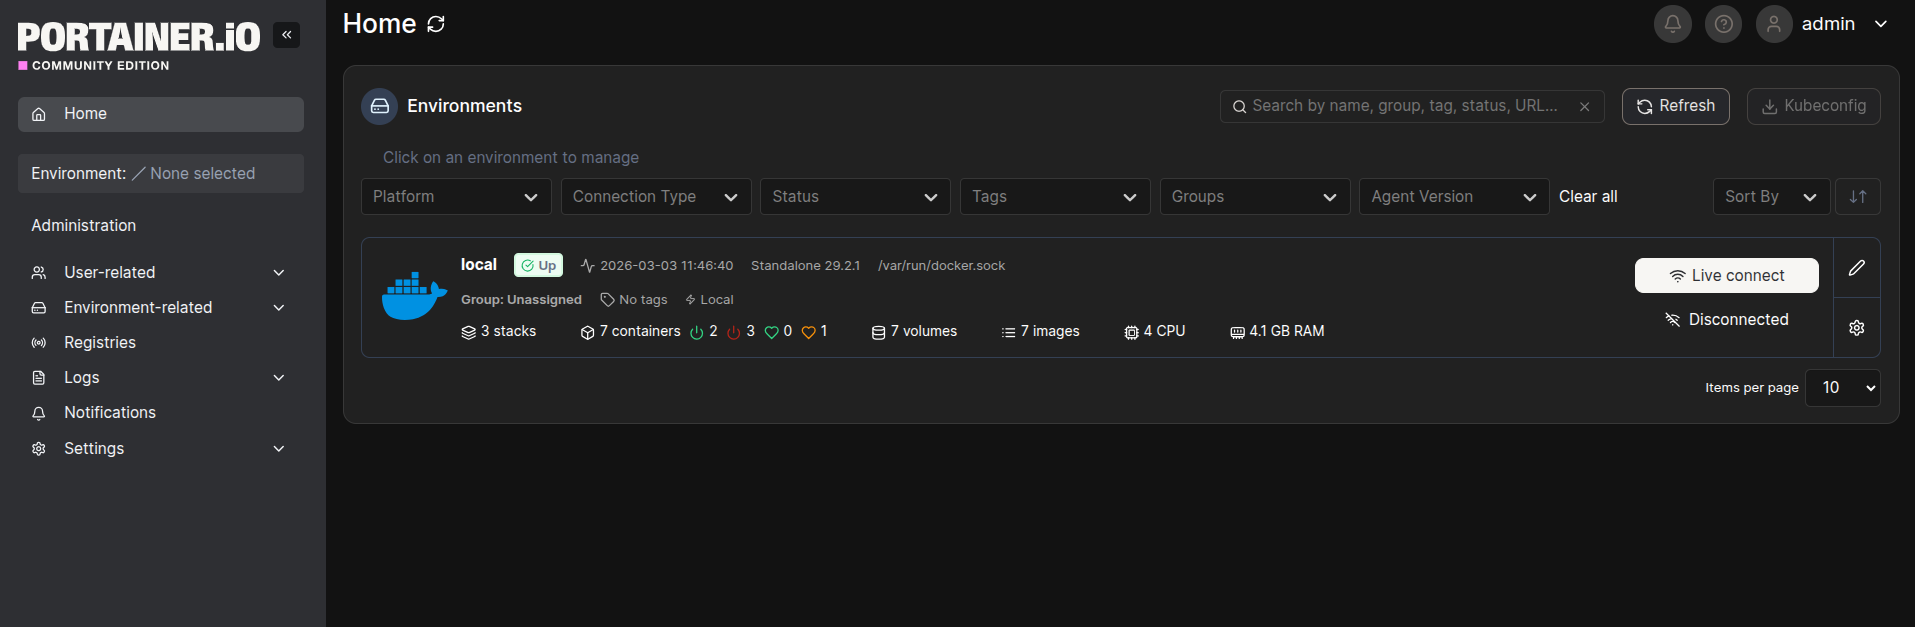The width and height of the screenshot is (1915, 627).
Task: Click the Disconnected status label
Action: click(x=1726, y=320)
